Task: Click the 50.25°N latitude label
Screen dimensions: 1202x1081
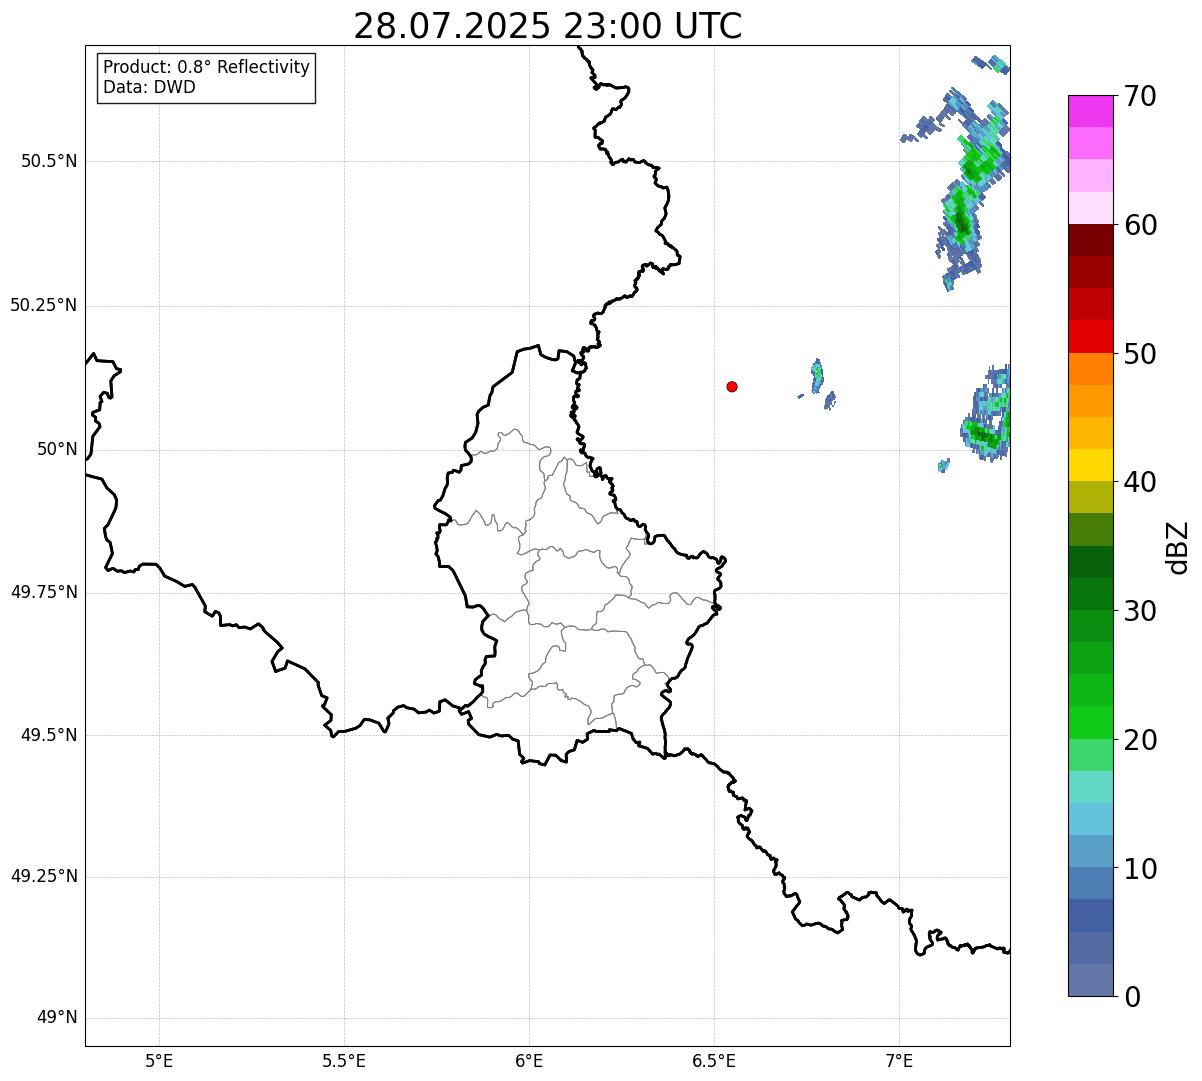Action: pyautogui.click(x=44, y=305)
